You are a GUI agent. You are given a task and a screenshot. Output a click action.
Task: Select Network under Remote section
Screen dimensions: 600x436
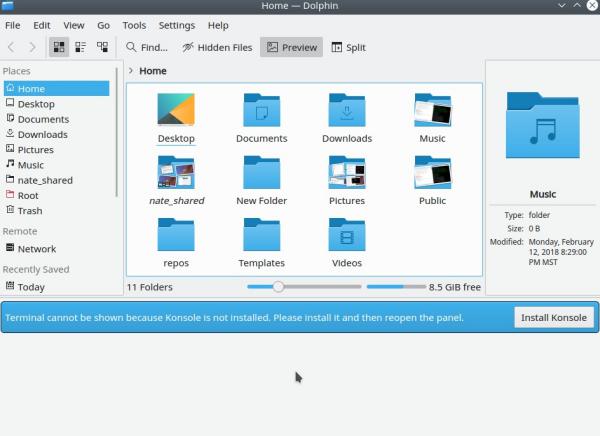click(36, 249)
